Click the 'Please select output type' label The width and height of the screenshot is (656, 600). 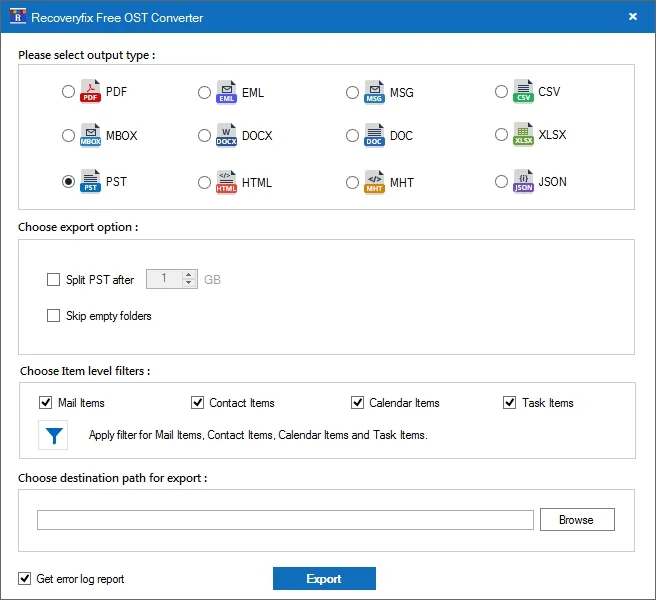(87, 55)
